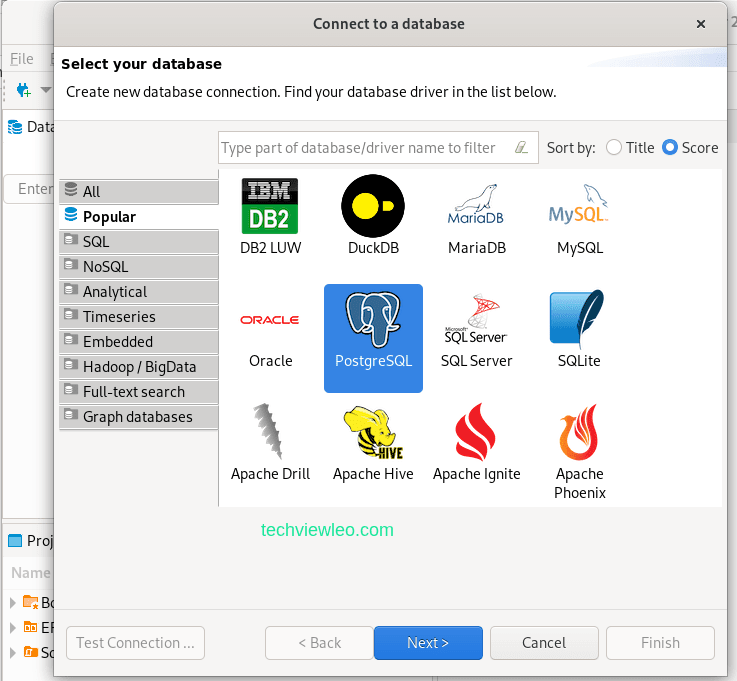
Task: Click the Cancel button
Action: point(544,642)
